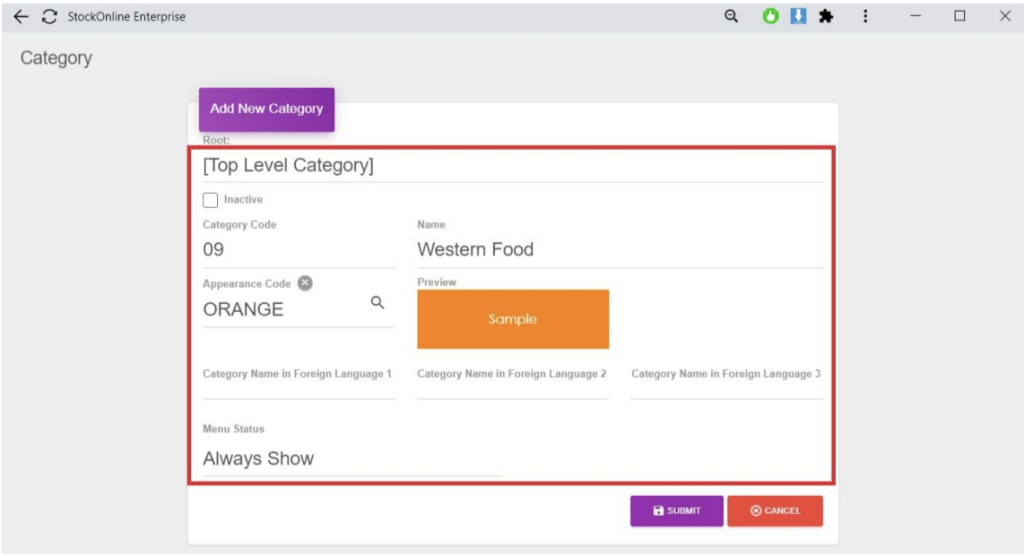Open the three-dot more options menu
The width and height of the screenshot is (1024, 556).
click(x=865, y=16)
